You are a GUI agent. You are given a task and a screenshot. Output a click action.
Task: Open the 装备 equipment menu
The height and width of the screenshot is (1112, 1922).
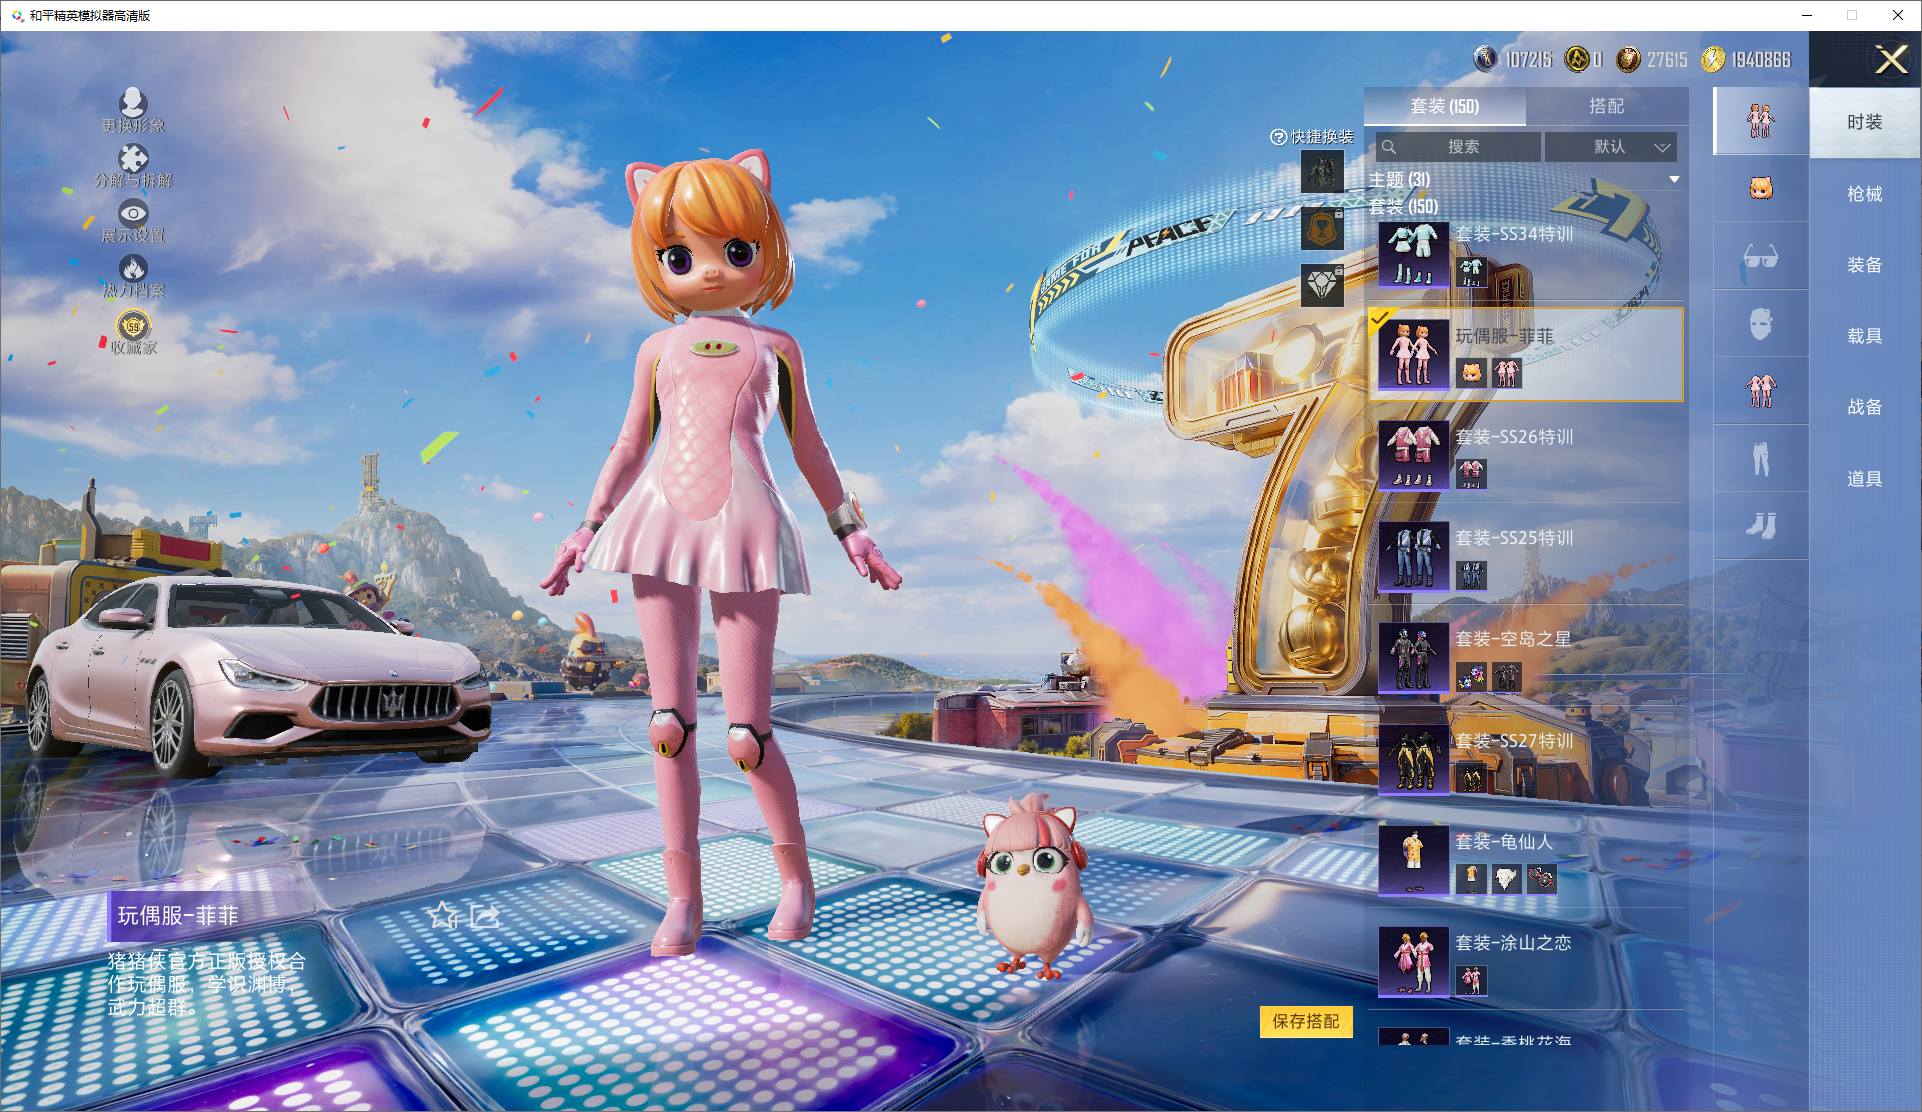click(1865, 265)
